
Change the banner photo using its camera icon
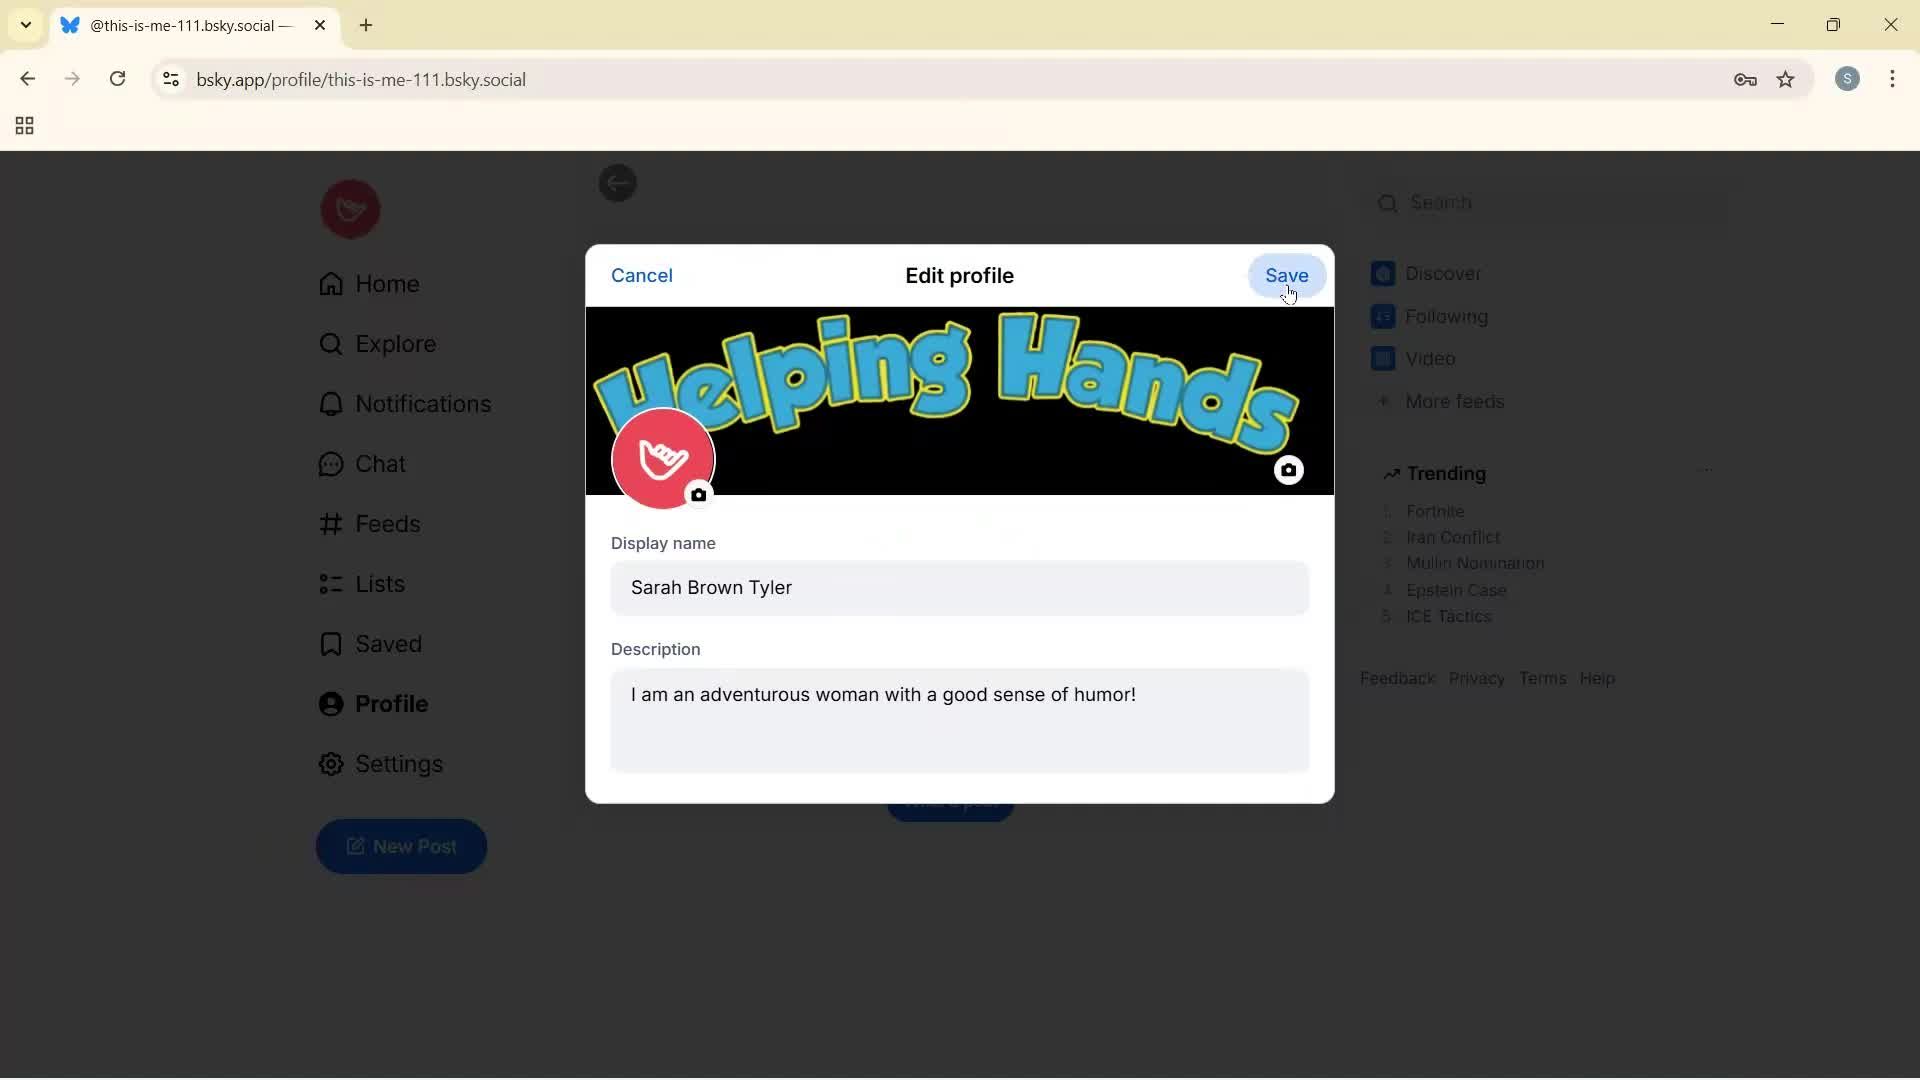point(1289,469)
